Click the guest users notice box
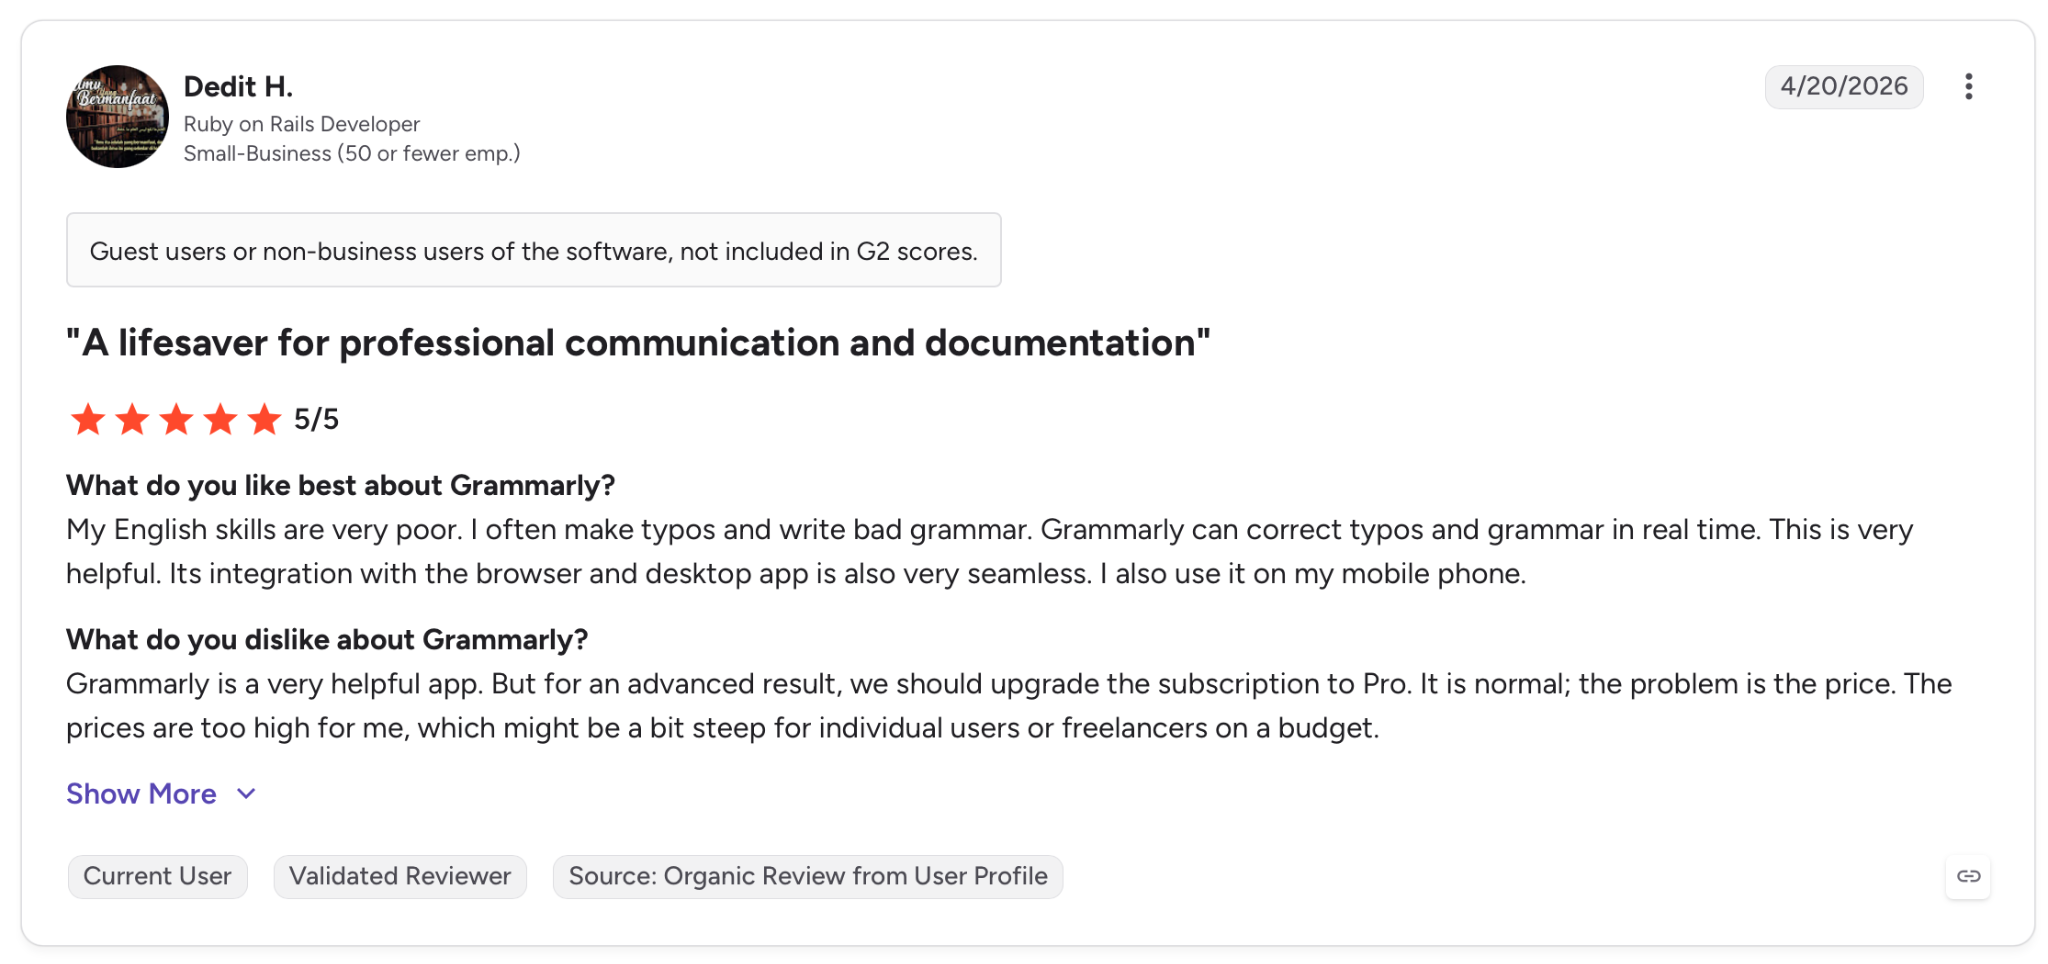Viewport: 2048px width, 964px height. (x=534, y=250)
